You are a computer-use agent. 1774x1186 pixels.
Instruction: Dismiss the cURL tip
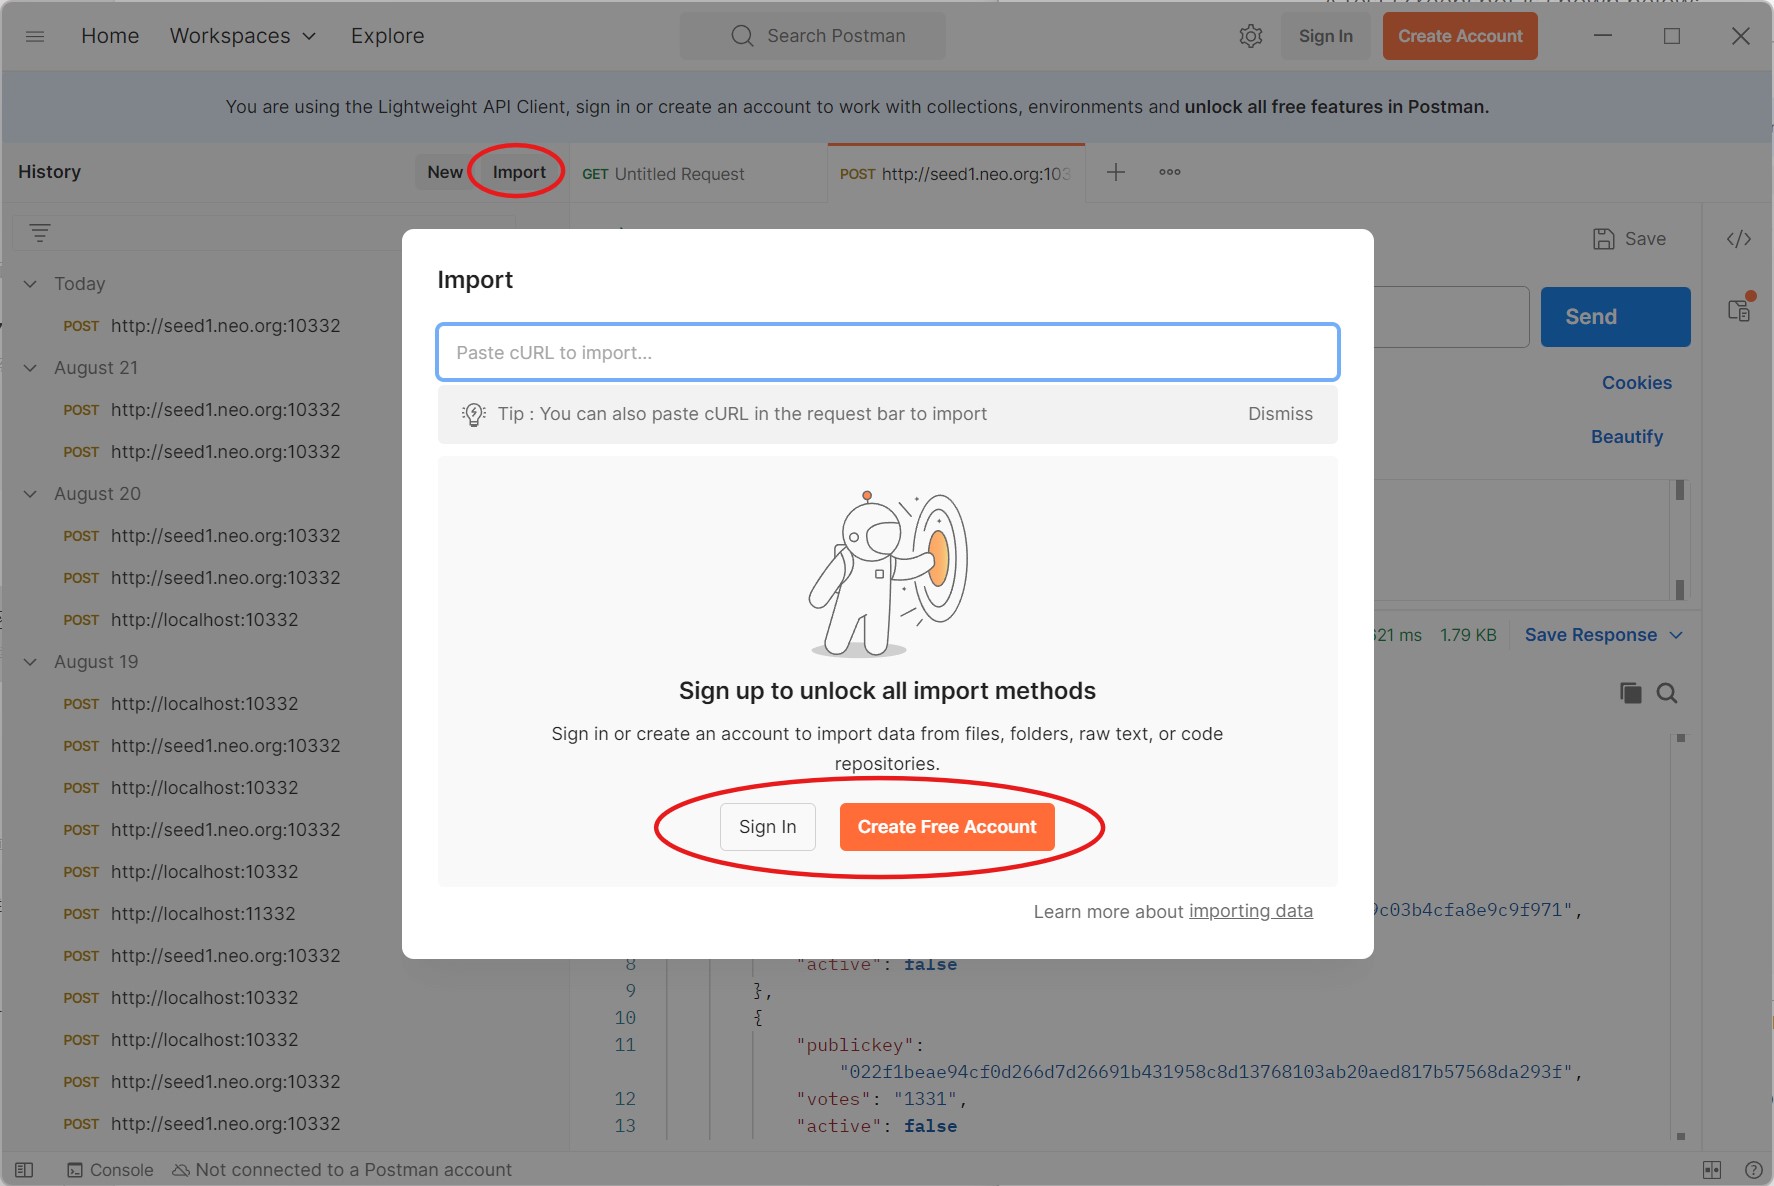click(x=1280, y=414)
